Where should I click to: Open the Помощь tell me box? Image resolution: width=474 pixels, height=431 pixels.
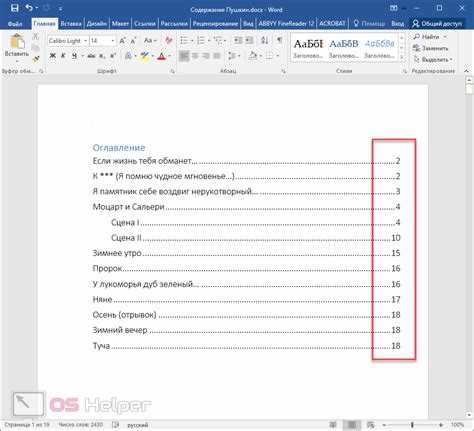tap(369, 24)
